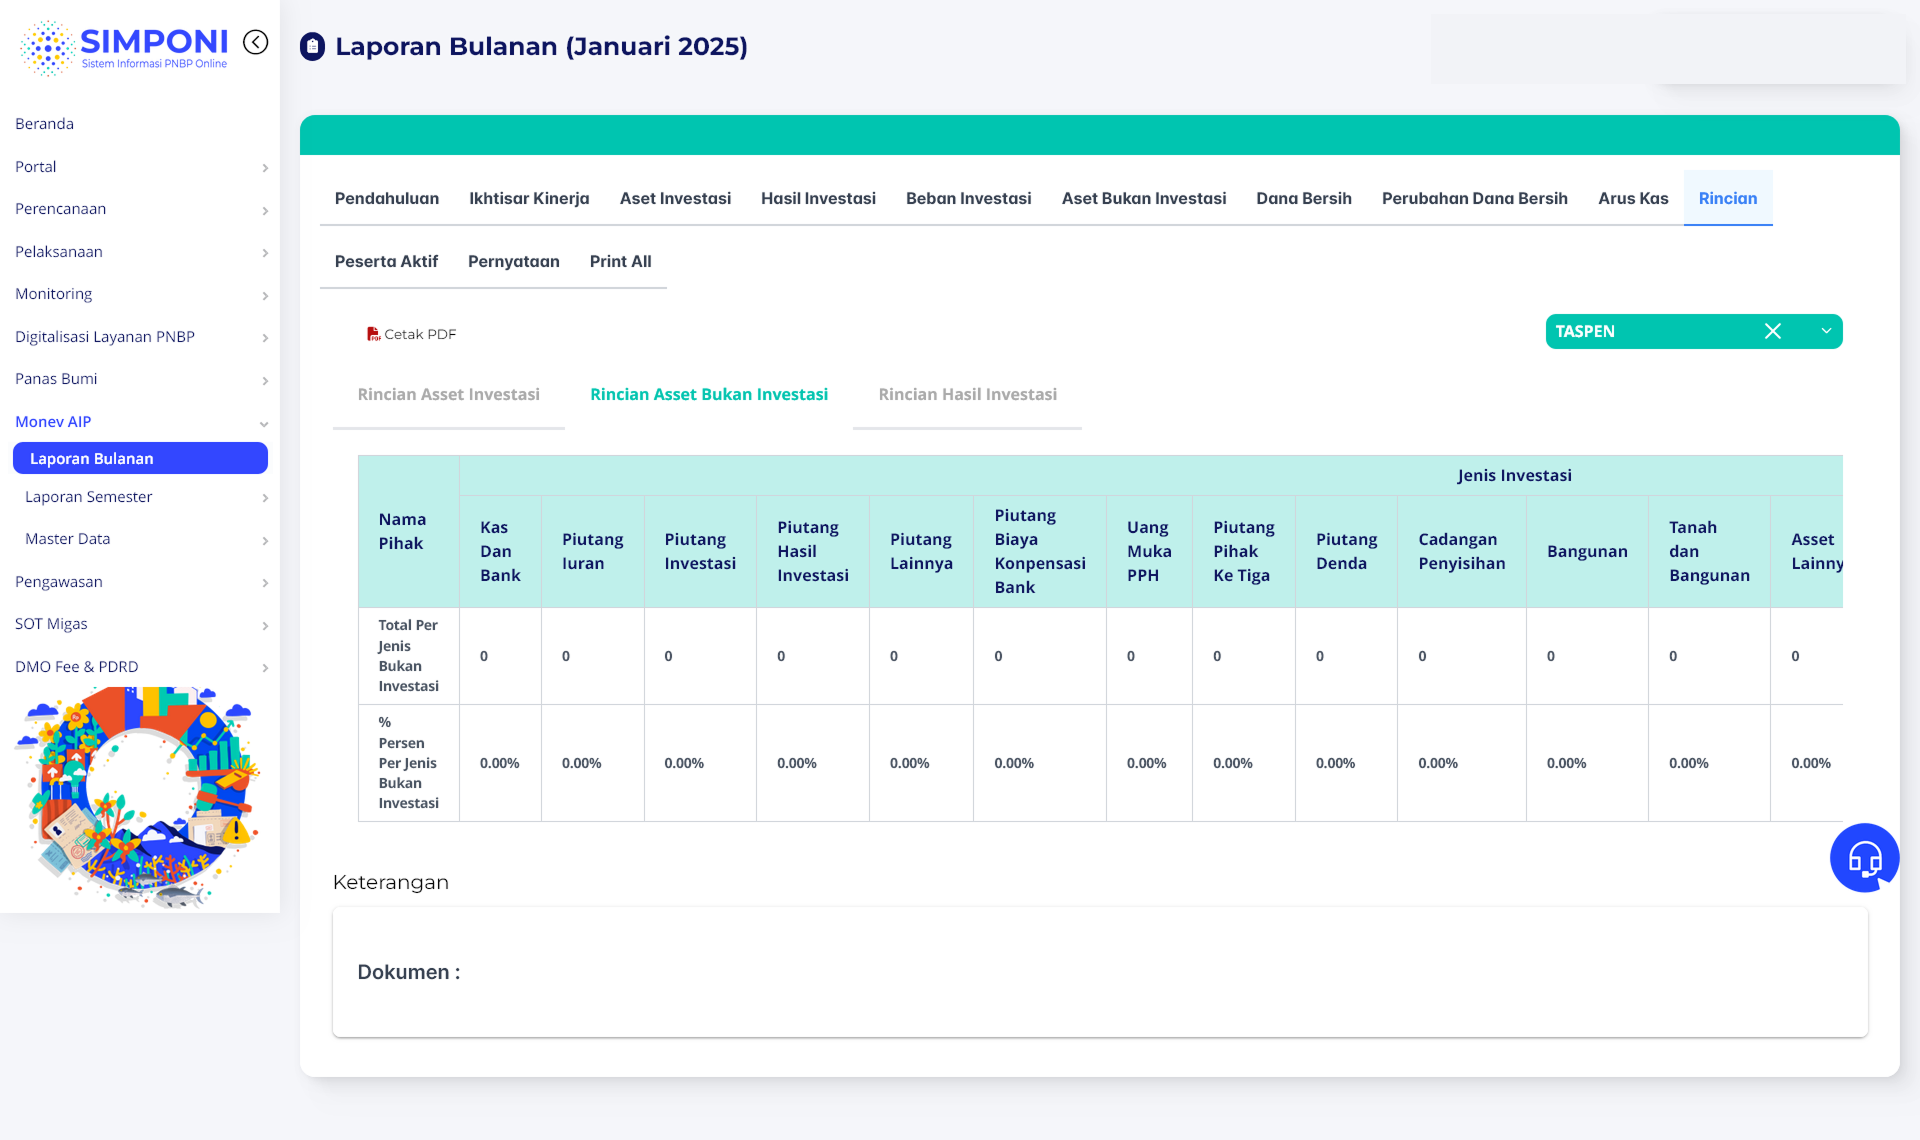Open the Pernyataan tab
Viewport: 1920px width, 1140px height.
(x=514, y=261)
